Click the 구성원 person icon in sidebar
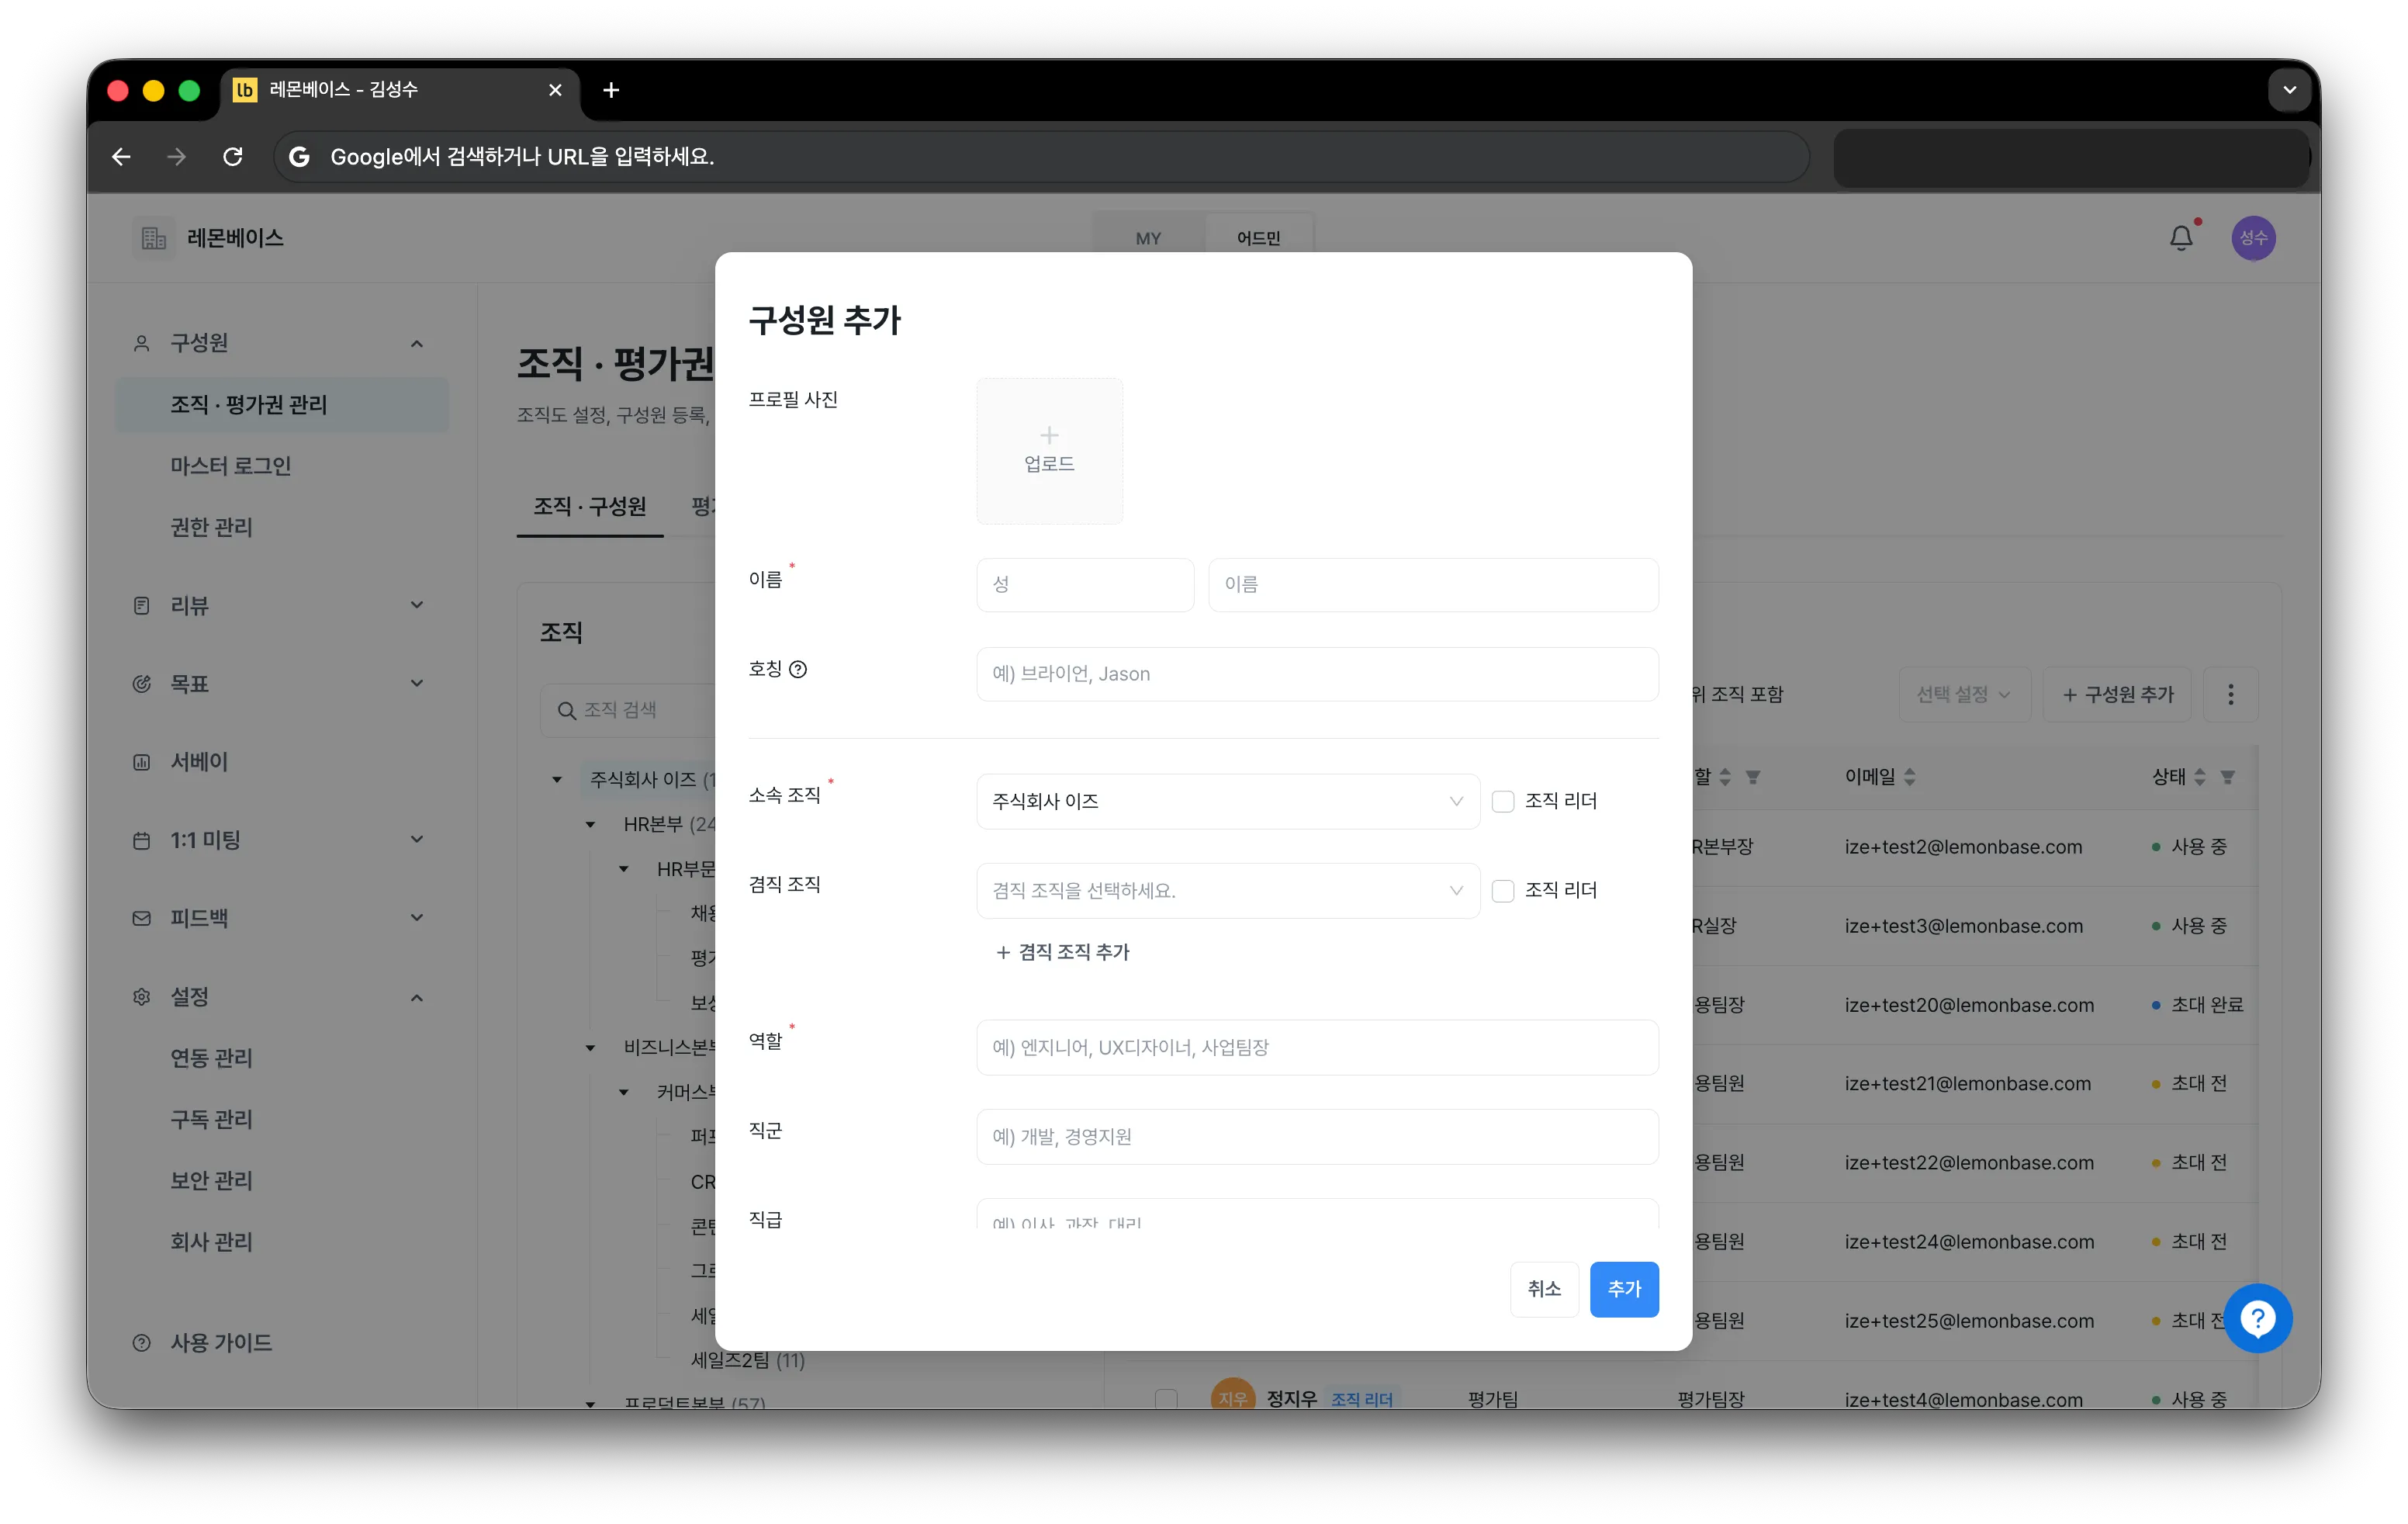The height and width of the screenshot is (1524, 2408). coord(142,343)
